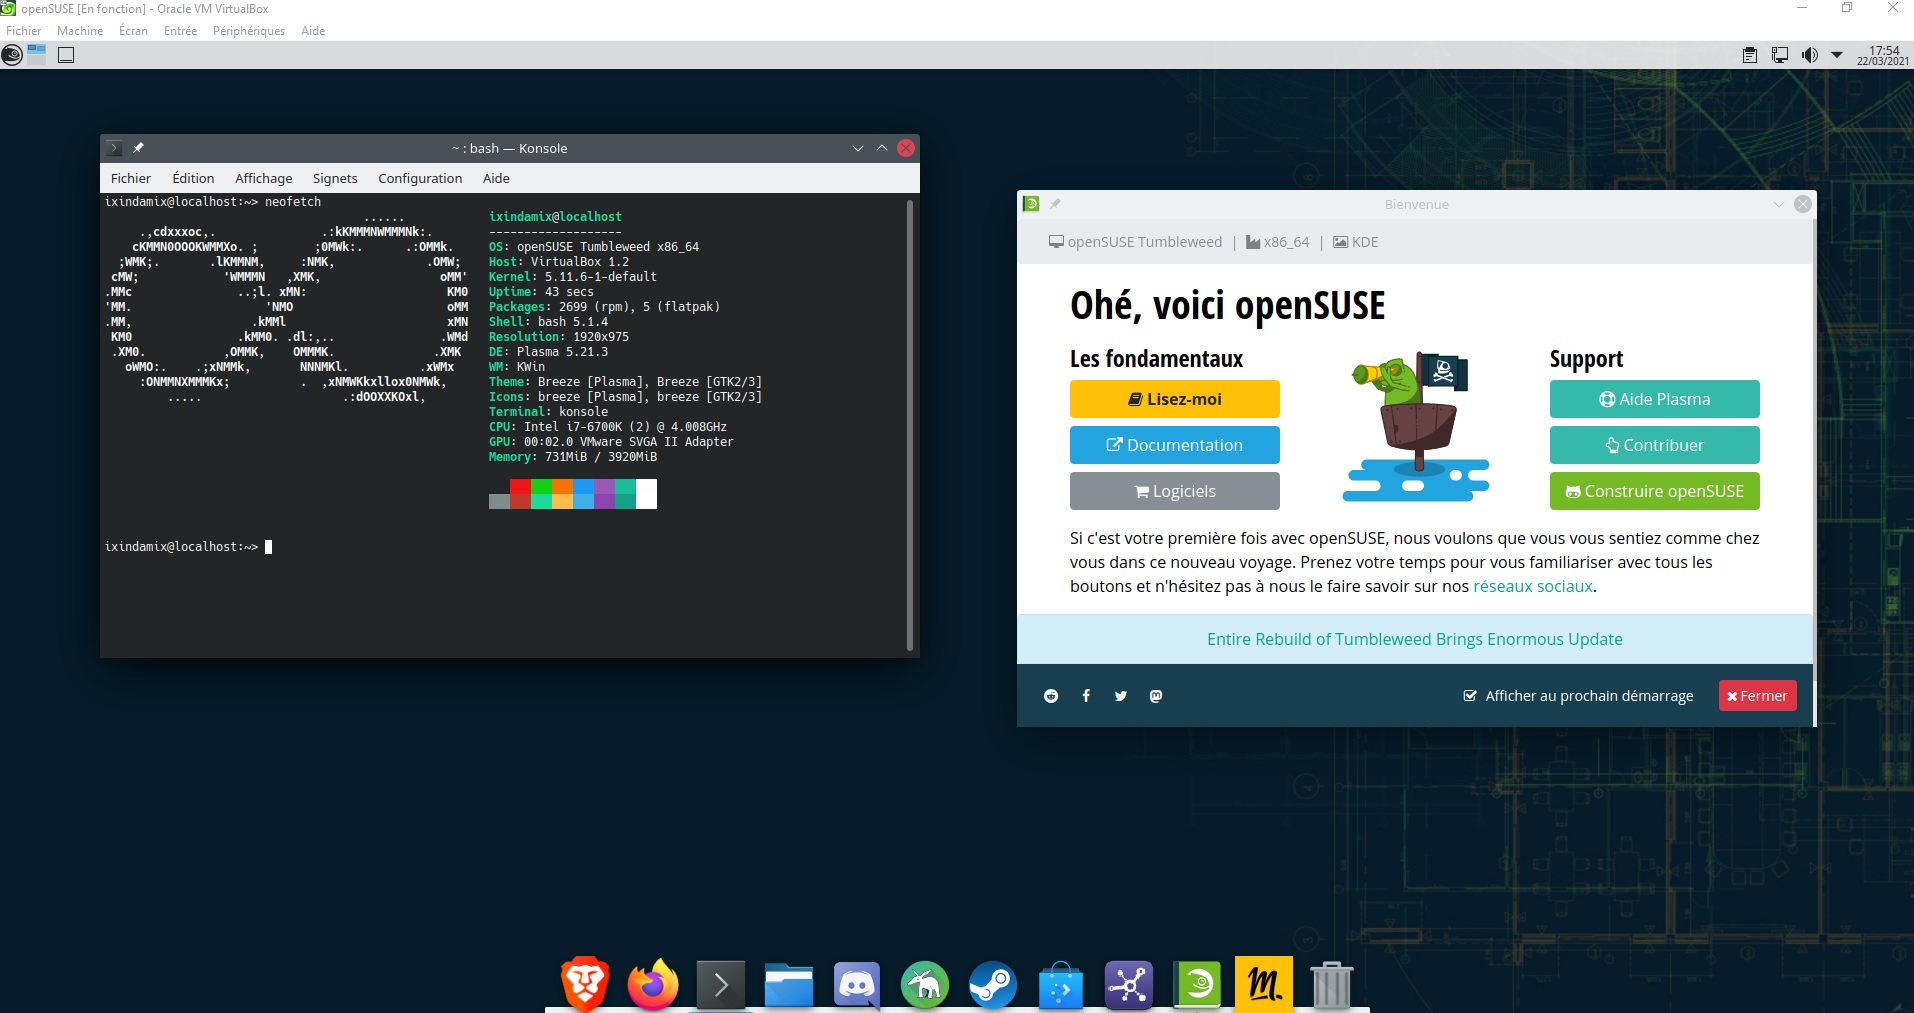Maximize Konsole with the up chevron
The width and height of the screenshot is (1914, 1013).
pyautogui.click(x=882, y=148)
